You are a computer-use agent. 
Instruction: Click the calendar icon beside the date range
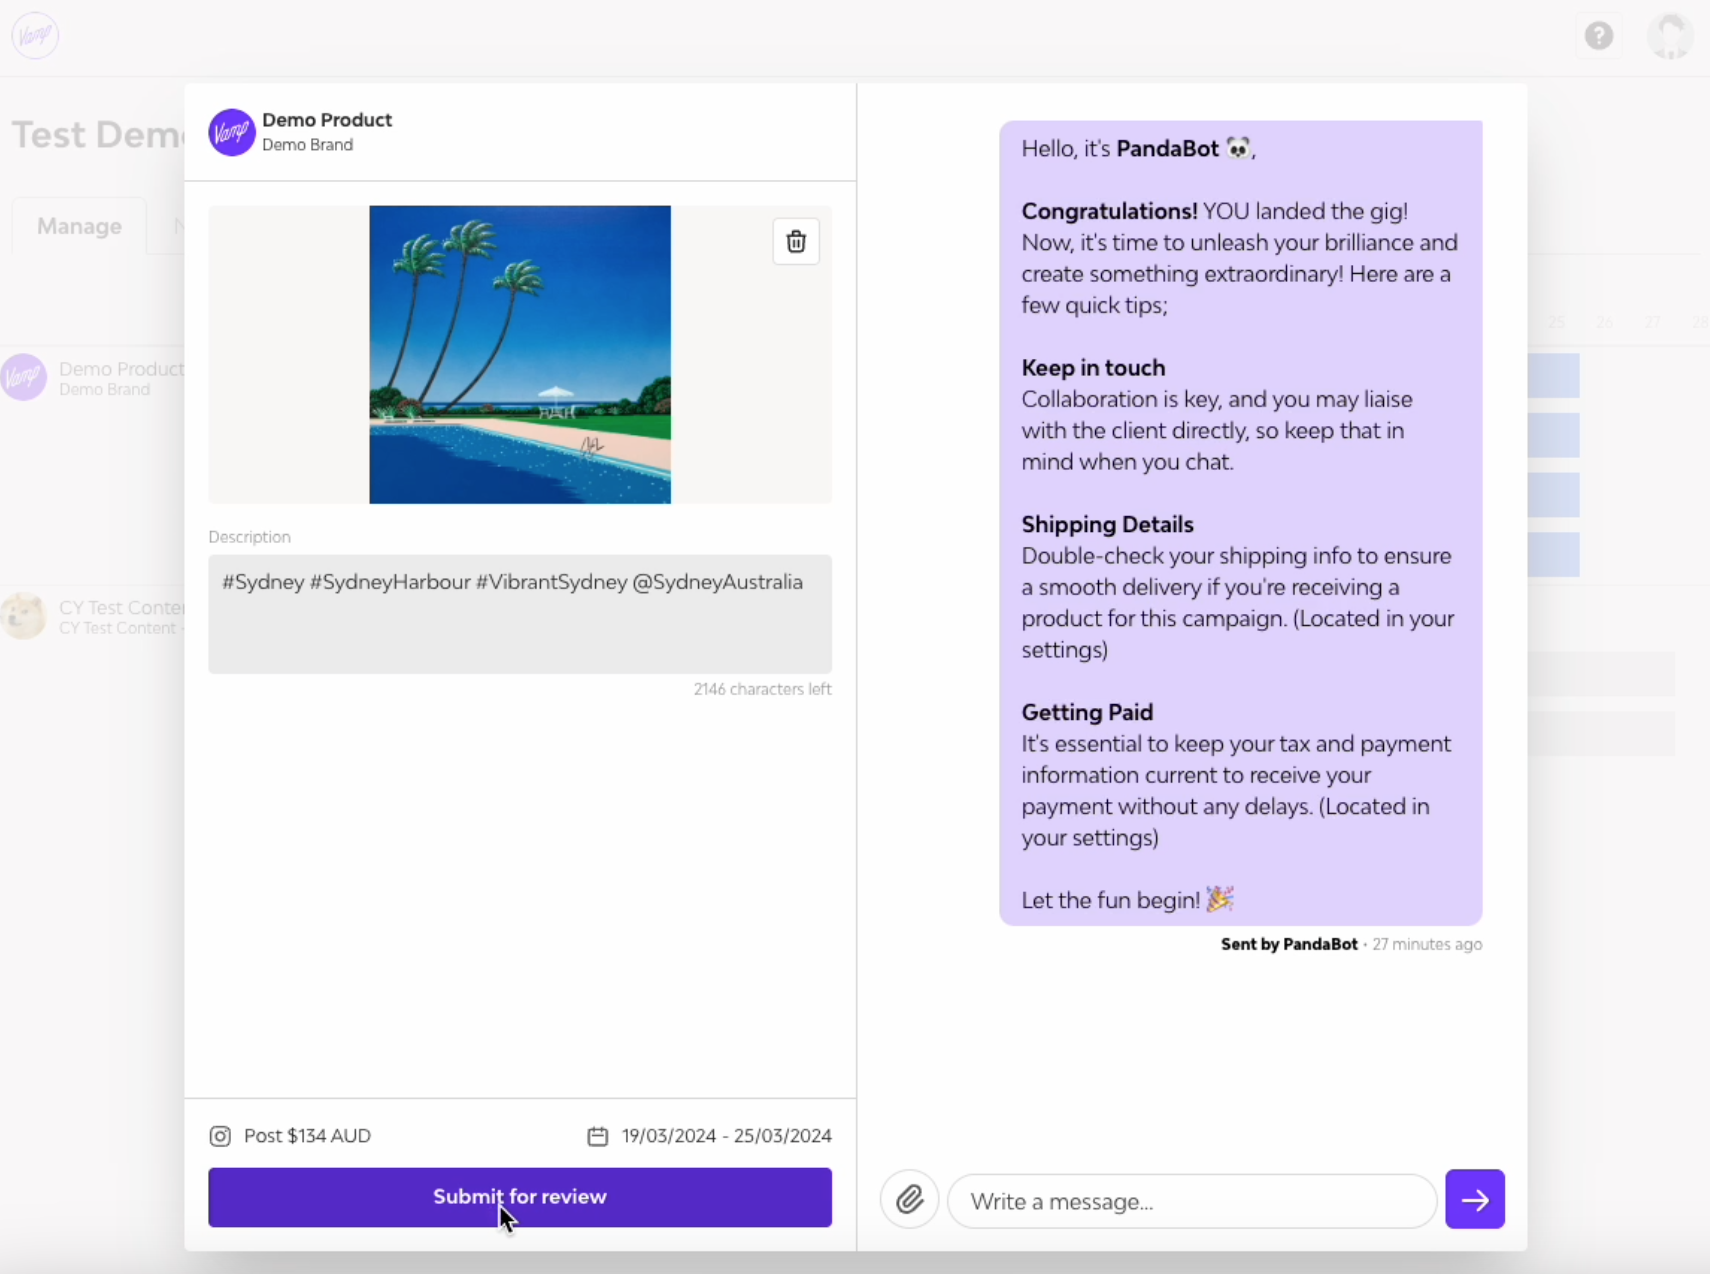pos(597,1136)
